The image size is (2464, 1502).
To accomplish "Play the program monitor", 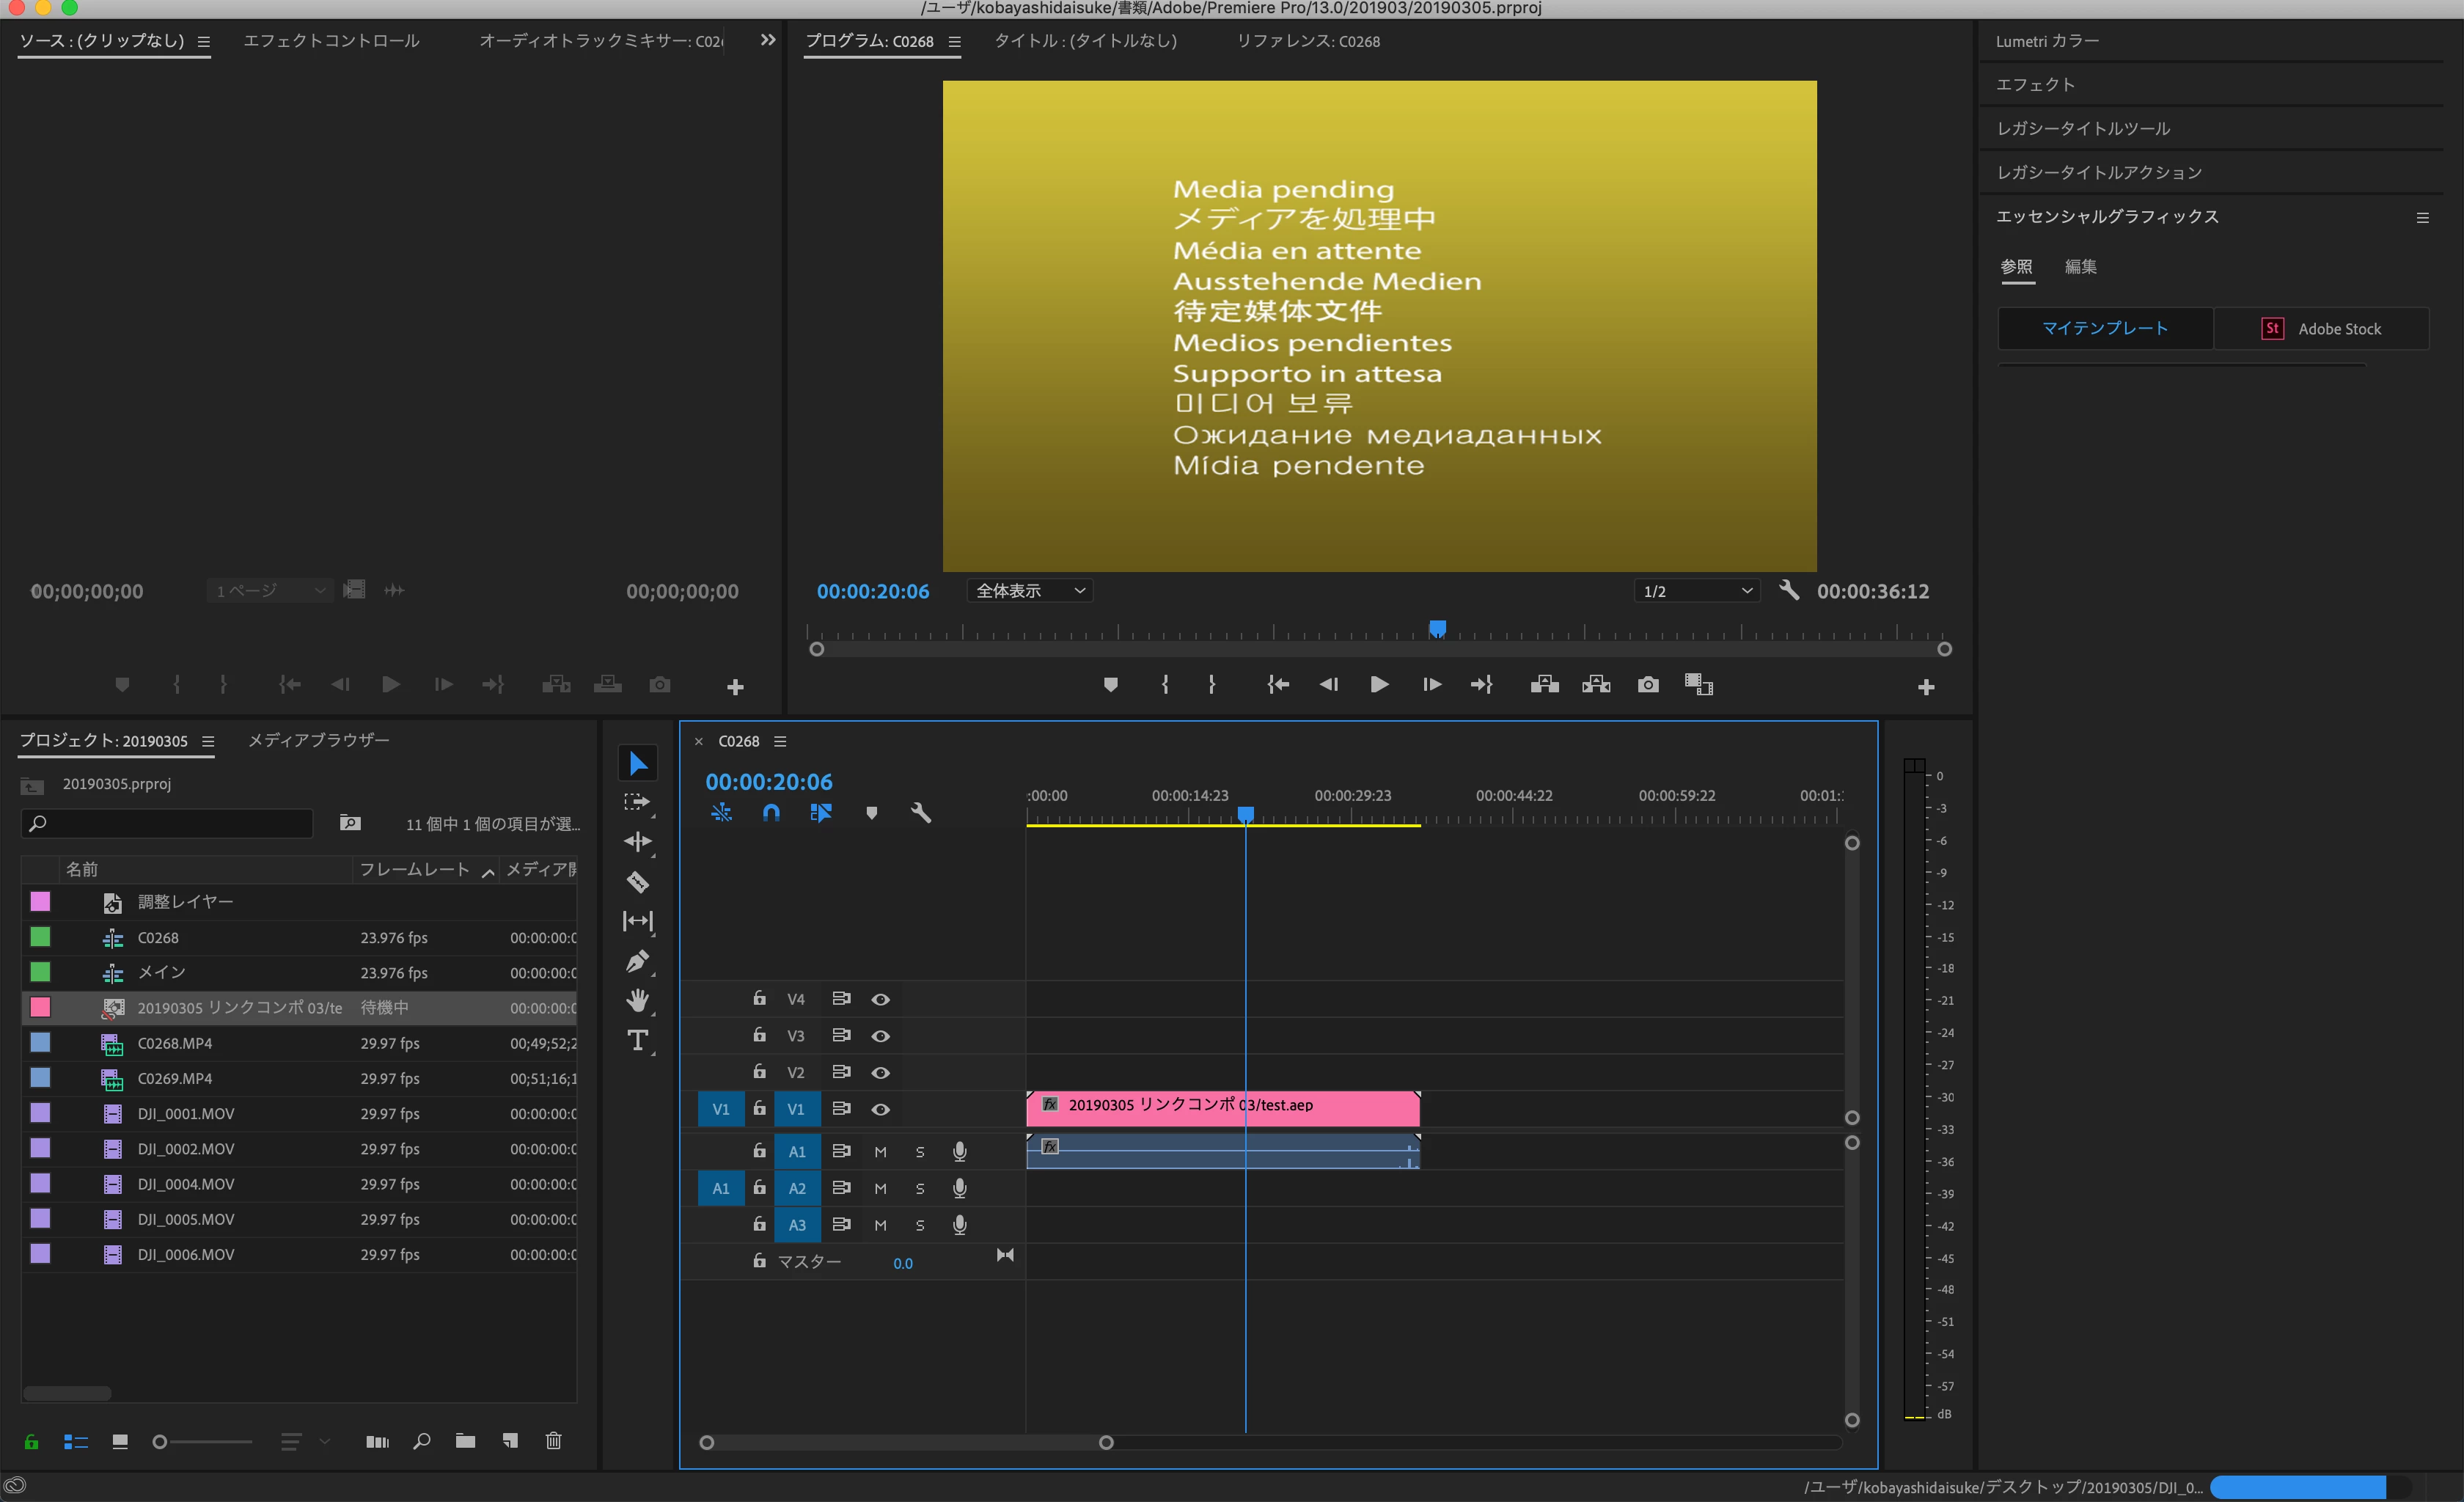I will point(1379,685).
